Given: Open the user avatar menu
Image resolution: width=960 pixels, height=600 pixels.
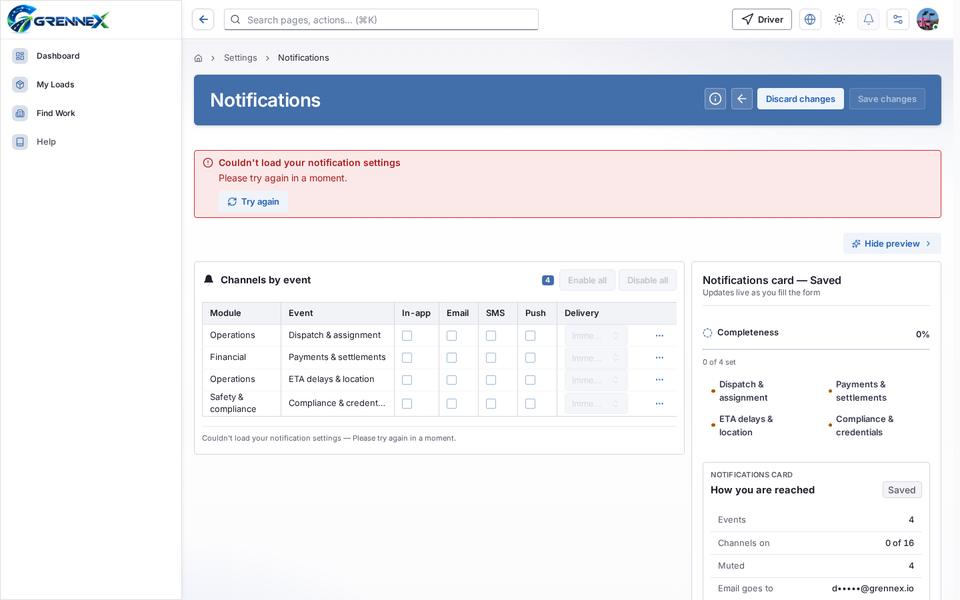Looking at the screenshot, I should pos(928,20).
